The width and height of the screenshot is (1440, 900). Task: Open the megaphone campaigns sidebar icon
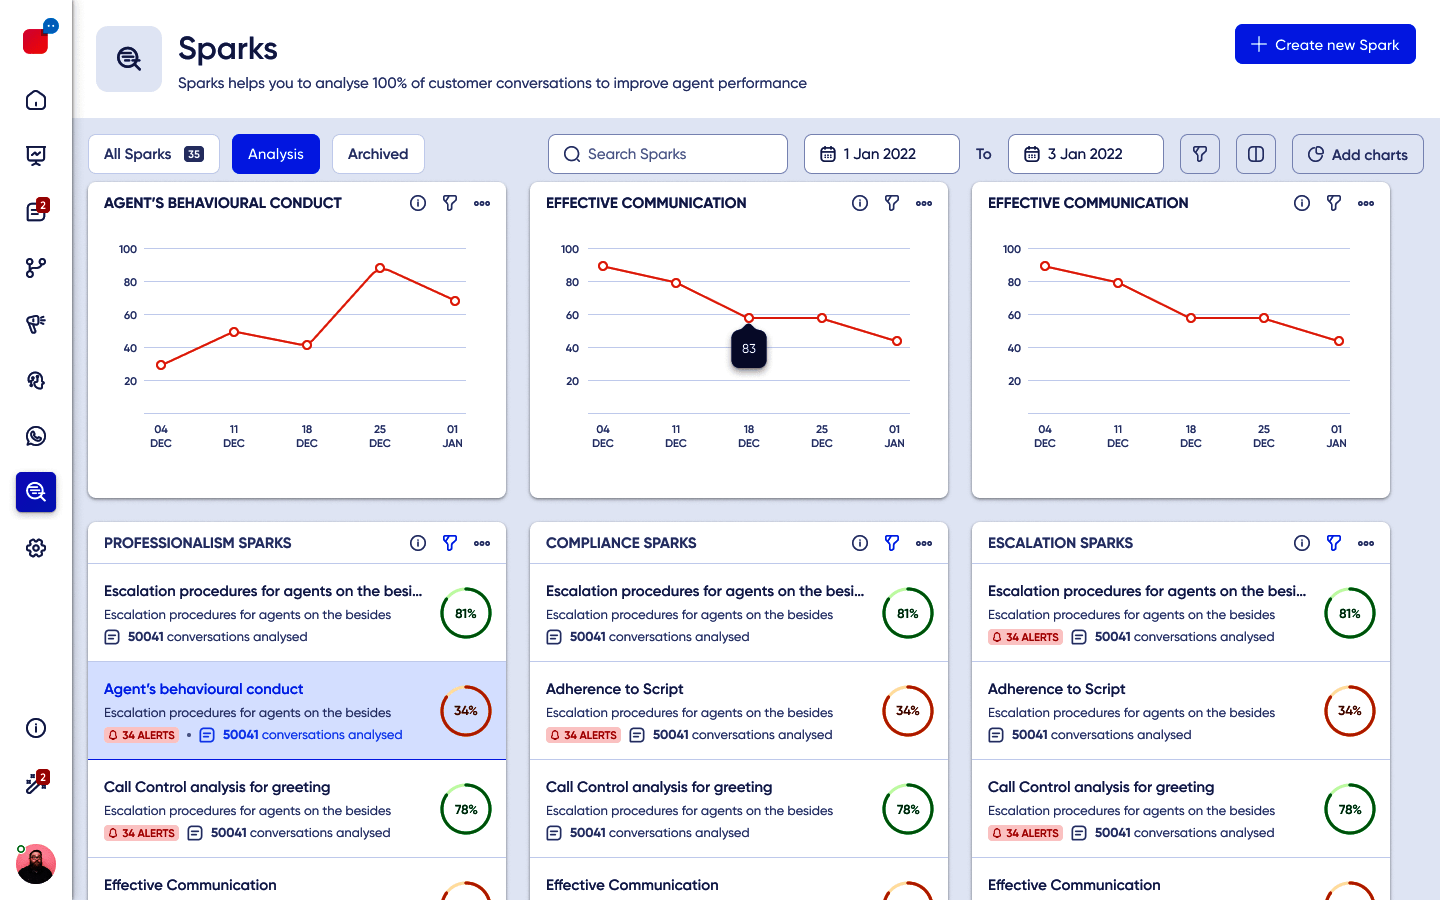[36, 324]
